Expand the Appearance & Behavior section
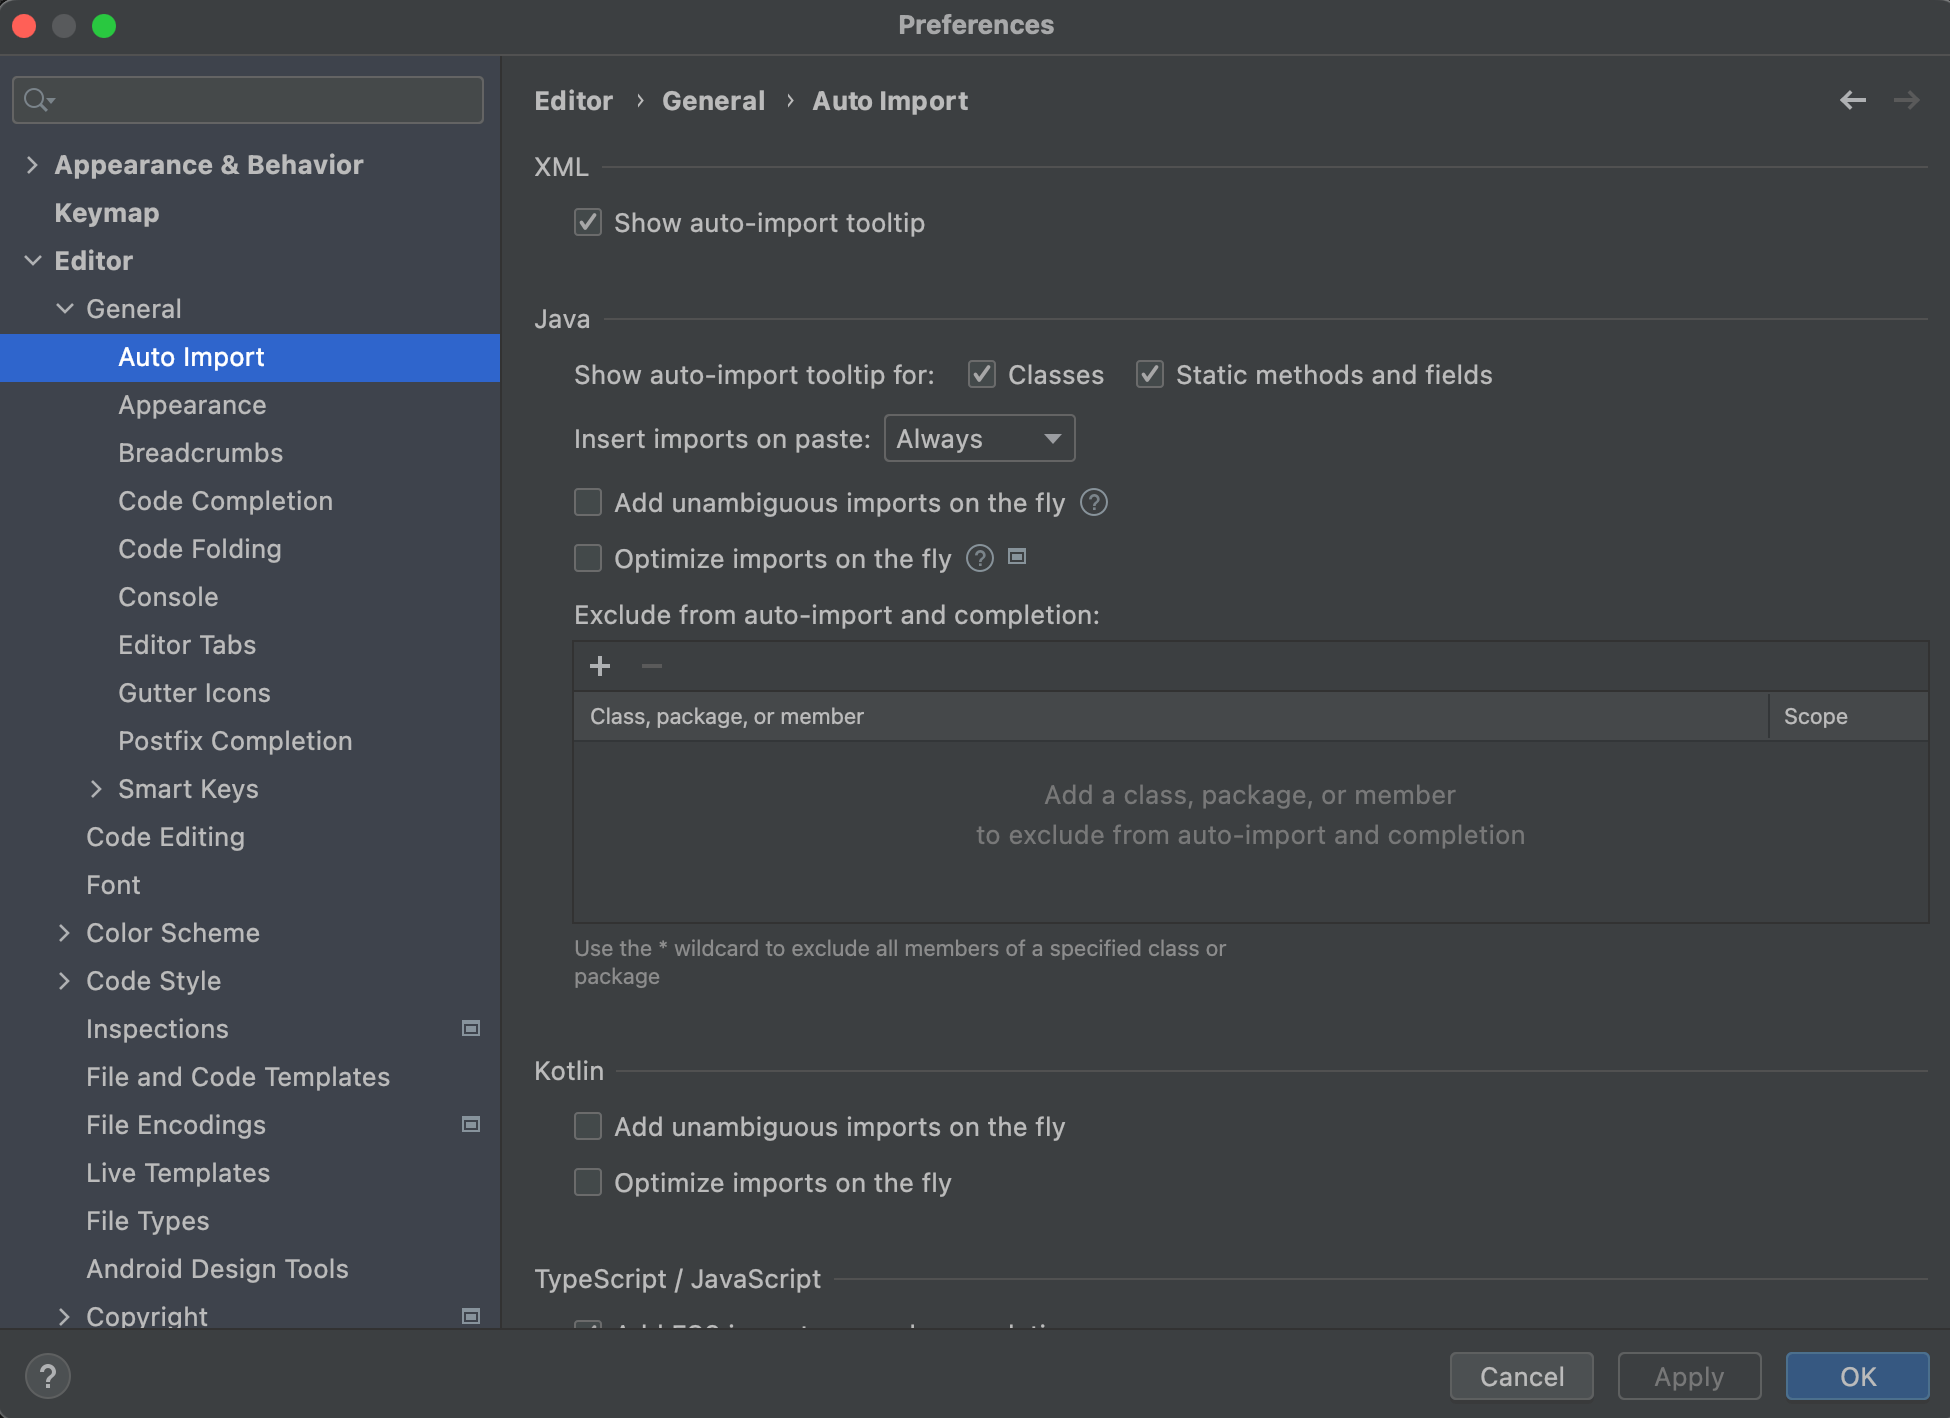The height and width of the screenshot is (1418, 1950). (32, 164)
